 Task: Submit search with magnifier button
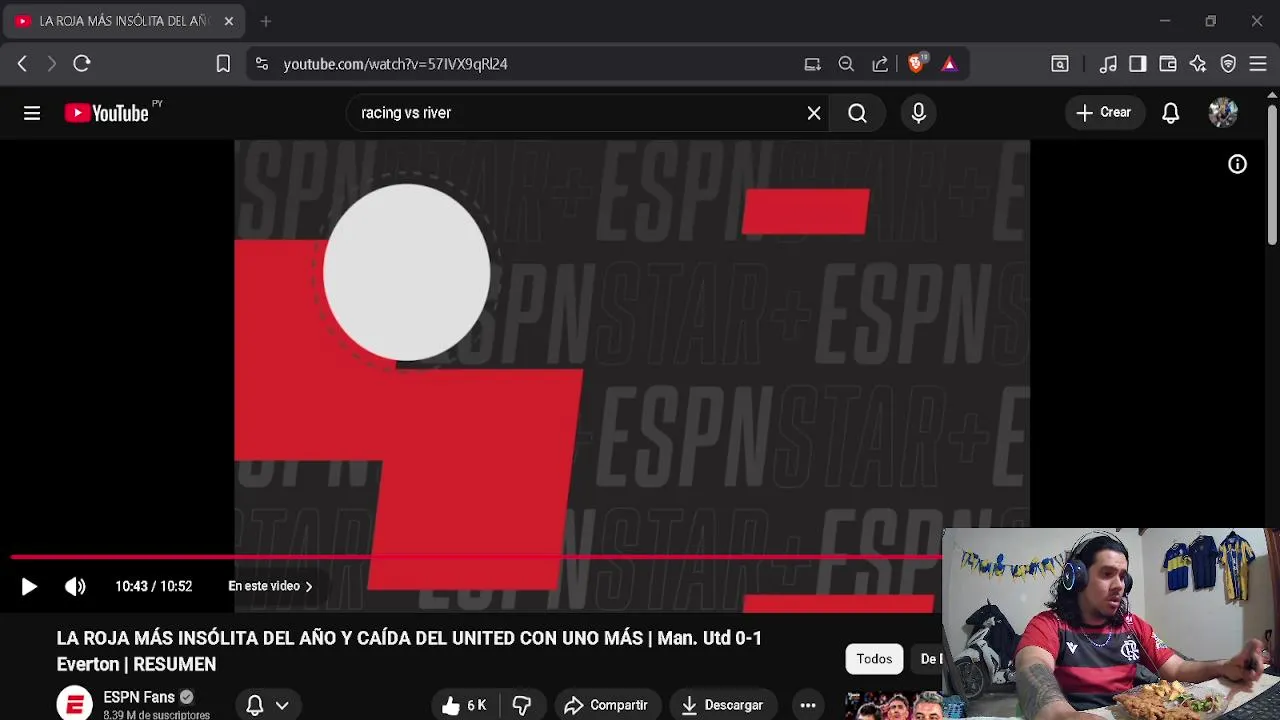point(858,113)
